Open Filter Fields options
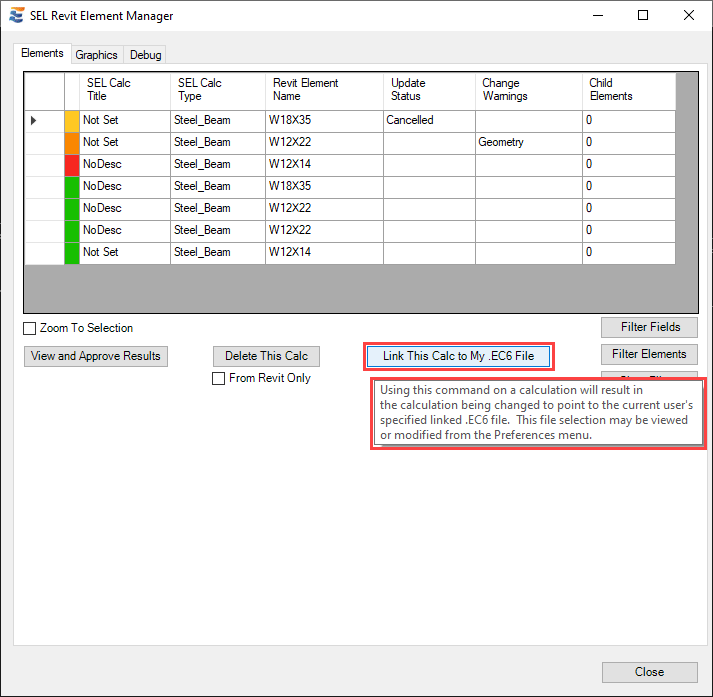 (648, 327)
